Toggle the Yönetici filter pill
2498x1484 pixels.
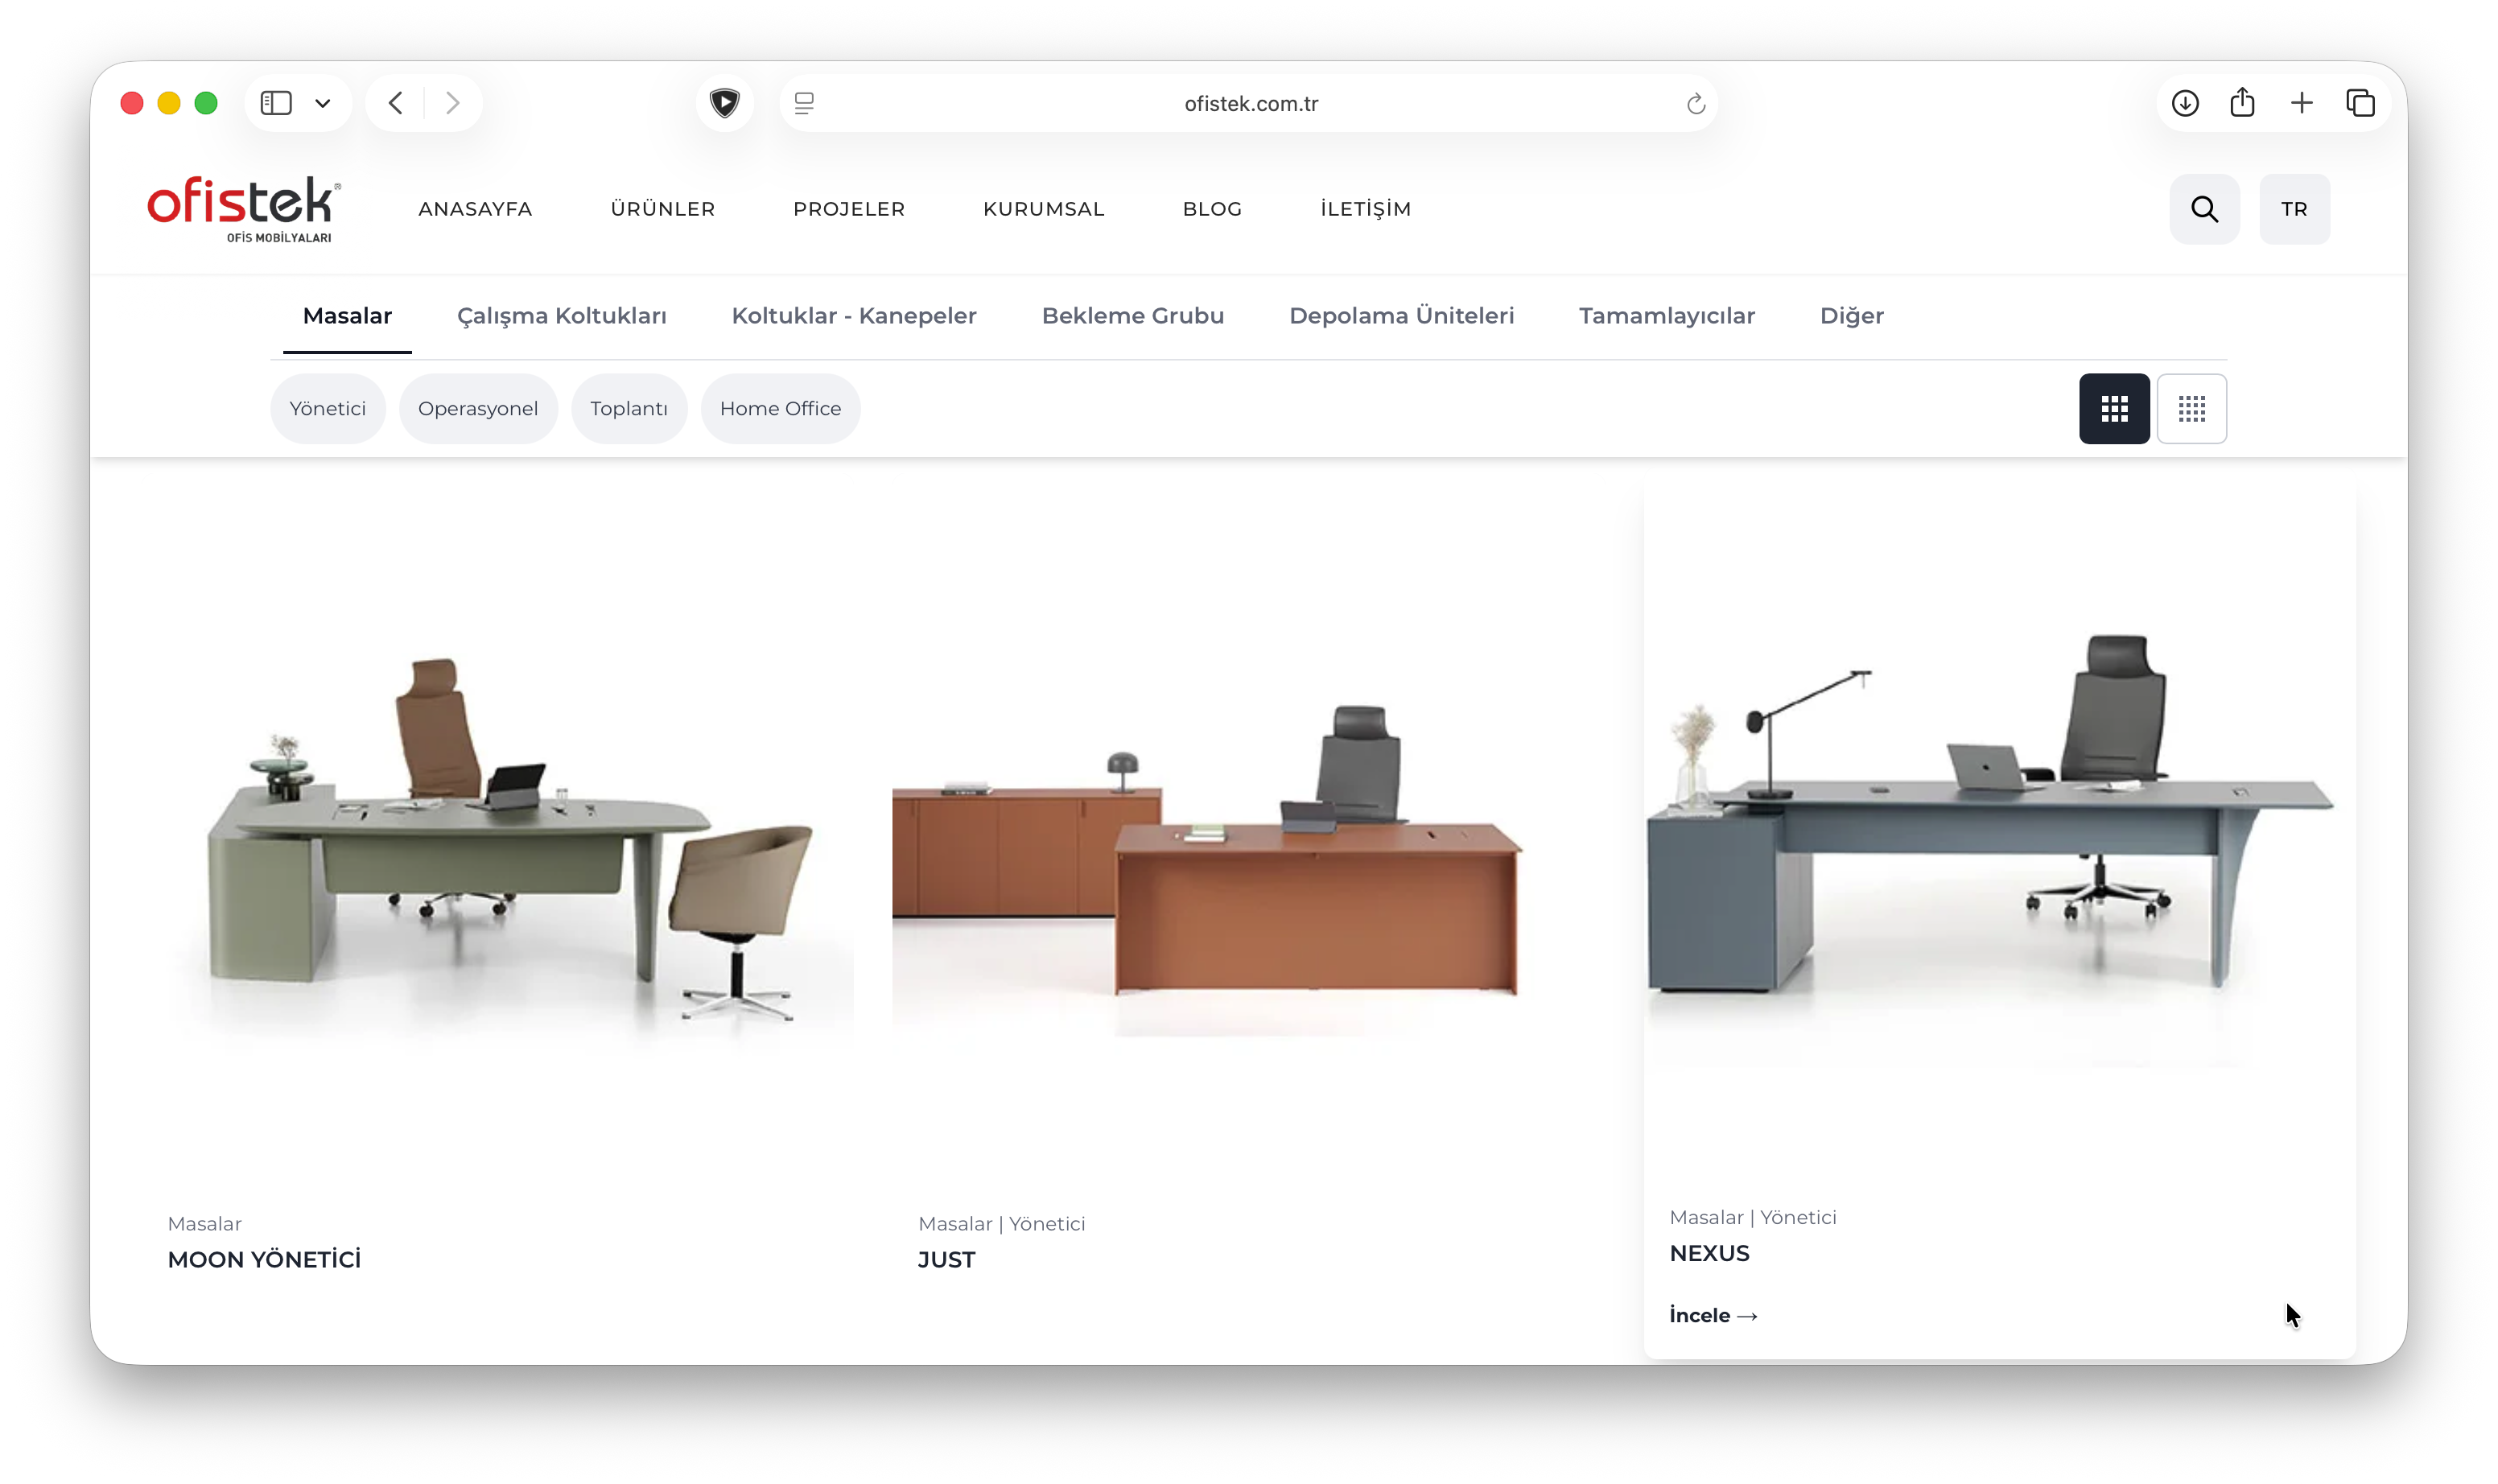[328, 408]
